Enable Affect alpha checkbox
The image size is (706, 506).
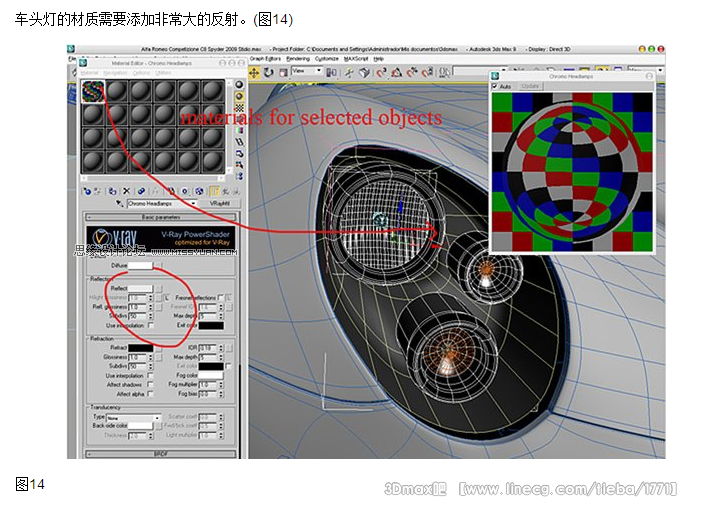click(x=150, y=394)
